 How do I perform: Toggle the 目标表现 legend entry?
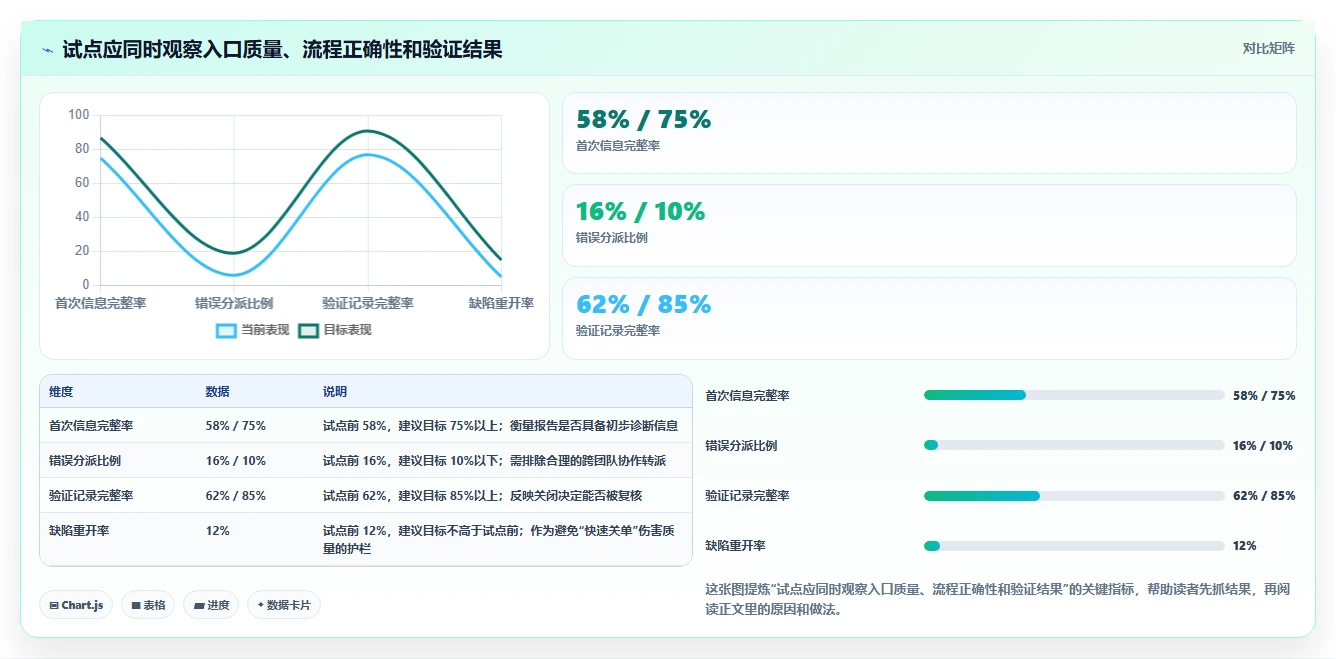[x=335, y=330]
